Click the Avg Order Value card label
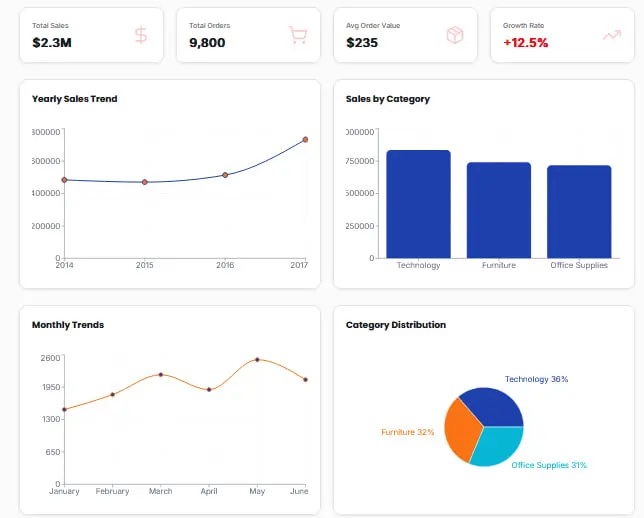 (373, 25)
